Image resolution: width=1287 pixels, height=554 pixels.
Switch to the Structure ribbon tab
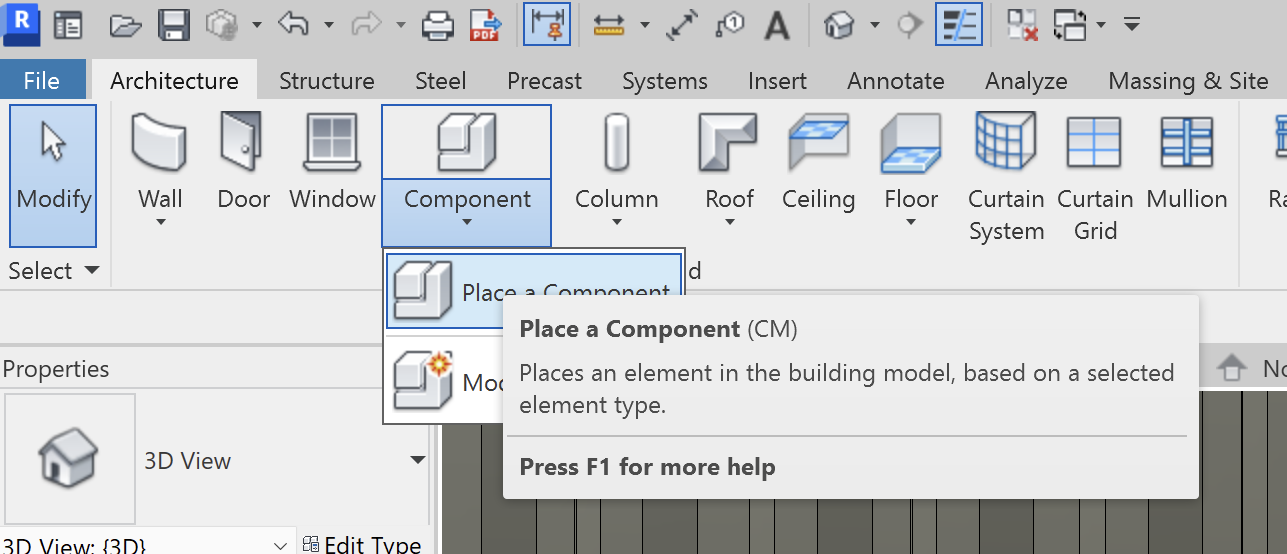coord(326,81)
